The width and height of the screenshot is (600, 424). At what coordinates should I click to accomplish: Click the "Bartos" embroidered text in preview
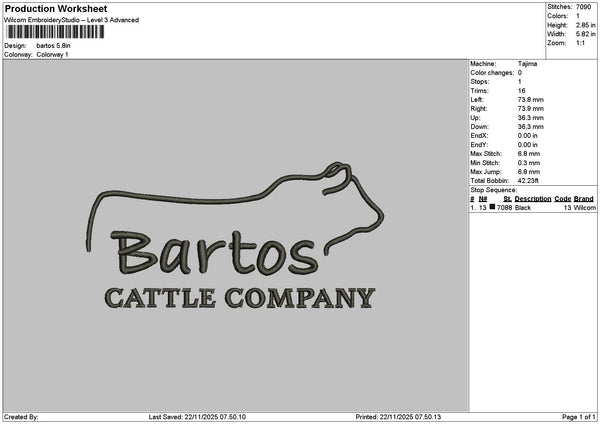click(214, 253)
